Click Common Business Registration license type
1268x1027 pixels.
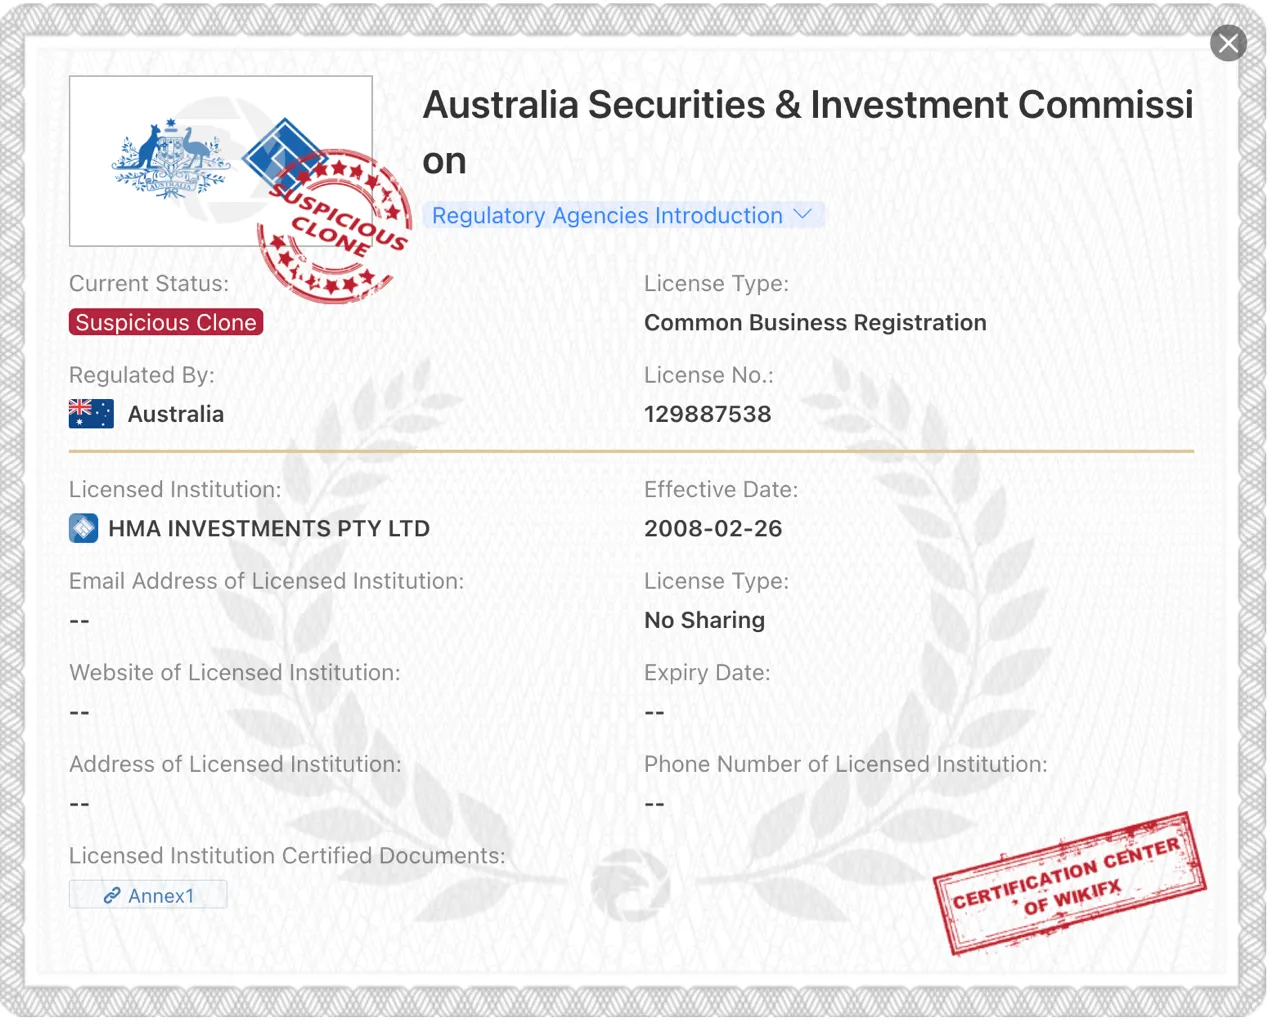click(815, 322)
